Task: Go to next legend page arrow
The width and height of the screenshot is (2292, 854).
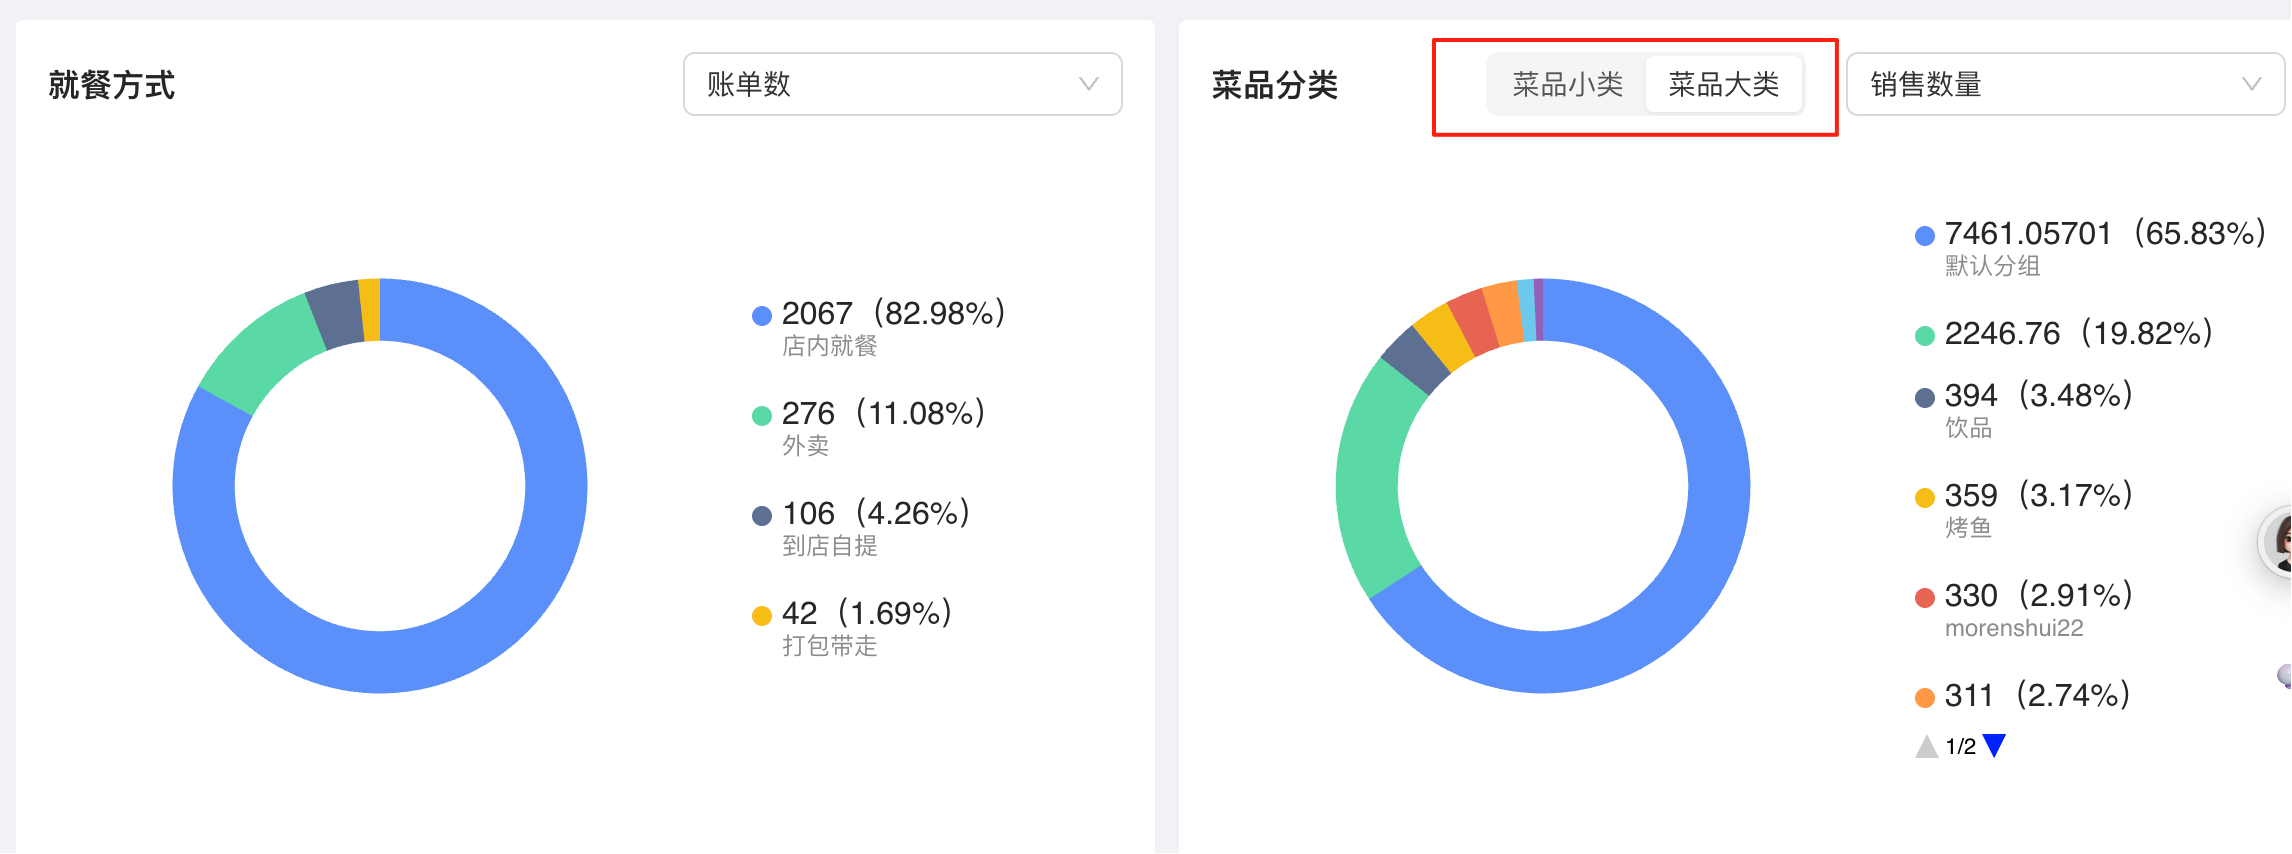Action: pos(1994,746)
